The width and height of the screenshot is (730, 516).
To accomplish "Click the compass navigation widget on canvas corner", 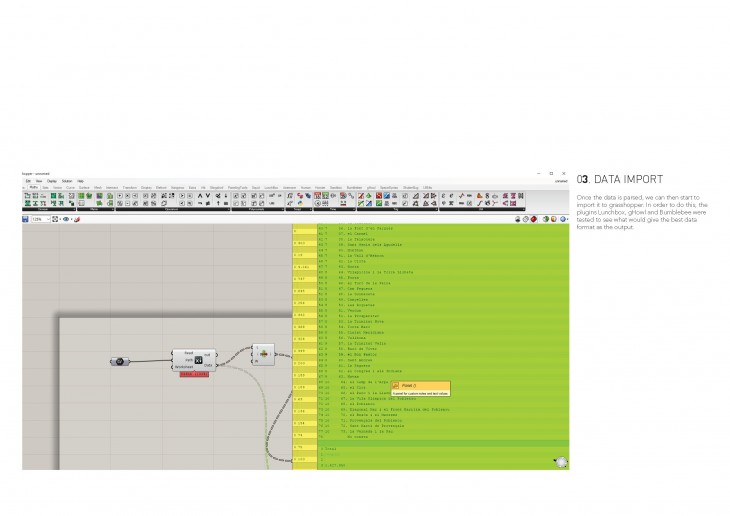I will 561,461.
